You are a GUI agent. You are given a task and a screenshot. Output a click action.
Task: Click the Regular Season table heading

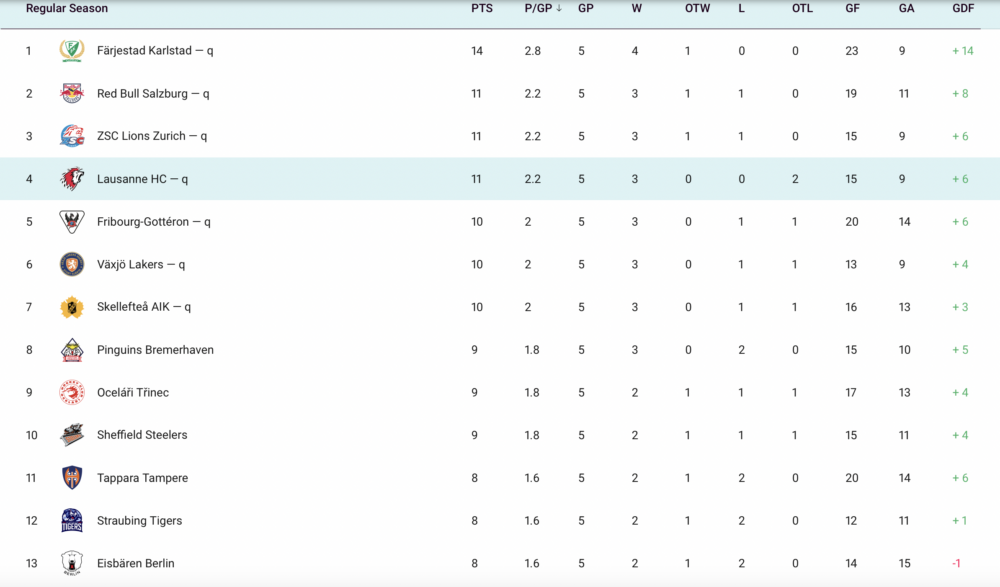67,8
